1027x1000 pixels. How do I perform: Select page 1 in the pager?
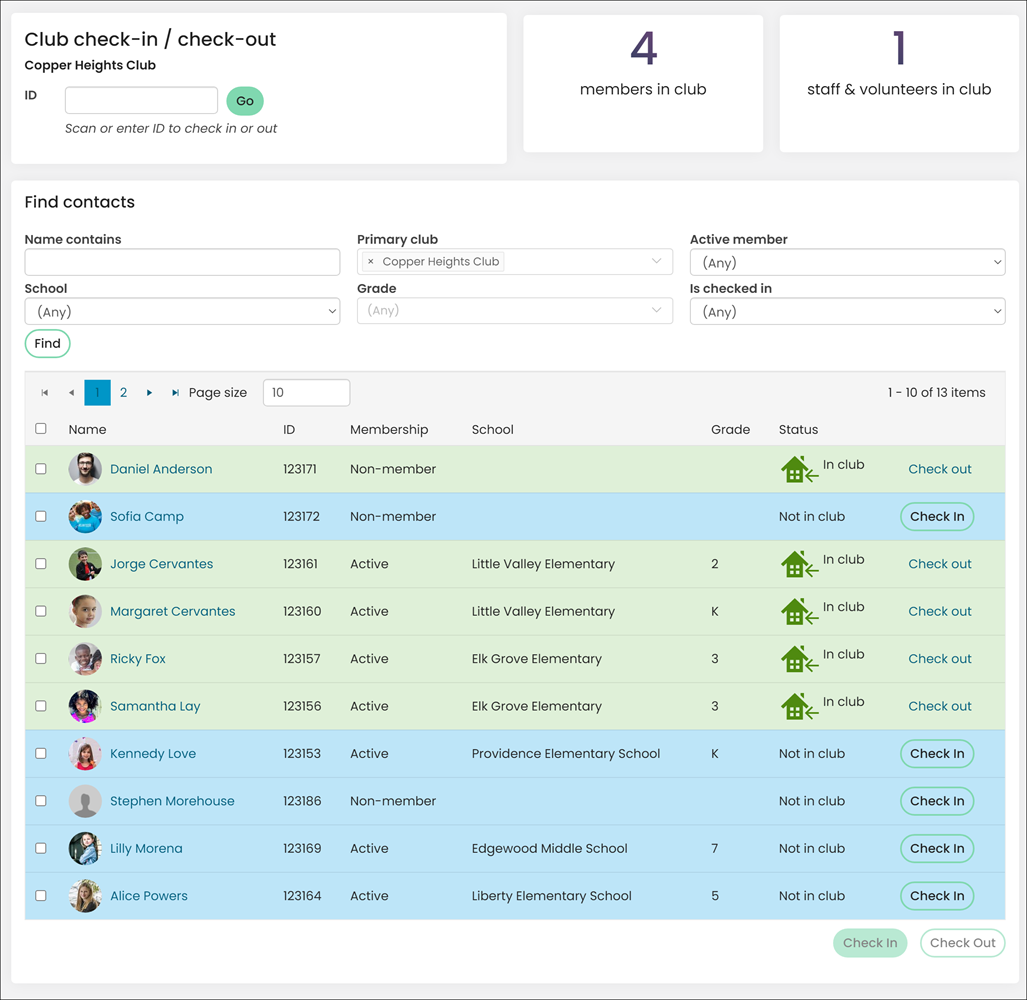tap(98, 393)
